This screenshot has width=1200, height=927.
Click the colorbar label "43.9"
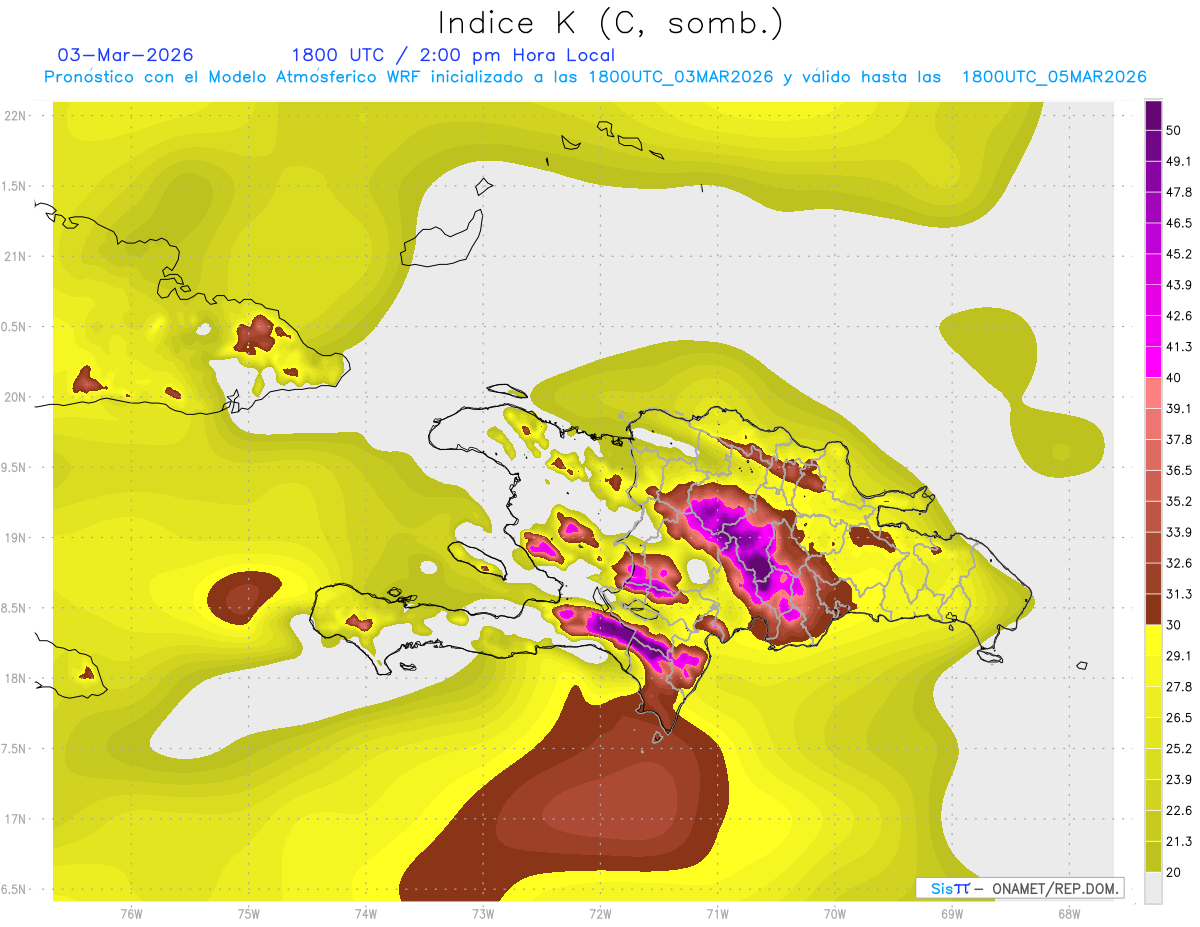point(1178,285)
